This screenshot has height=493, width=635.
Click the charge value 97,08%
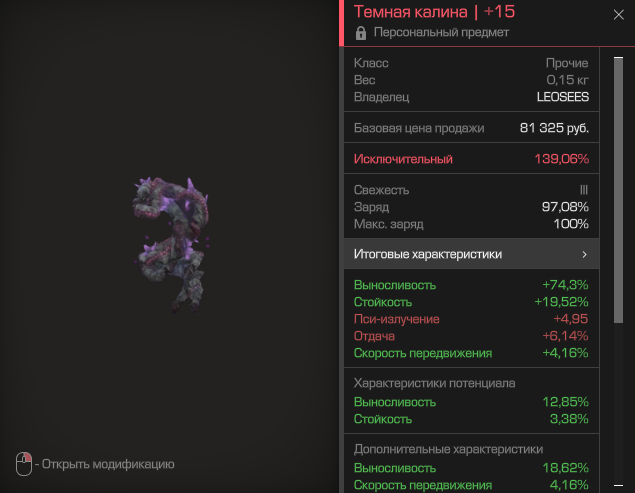tap(565, 207)
